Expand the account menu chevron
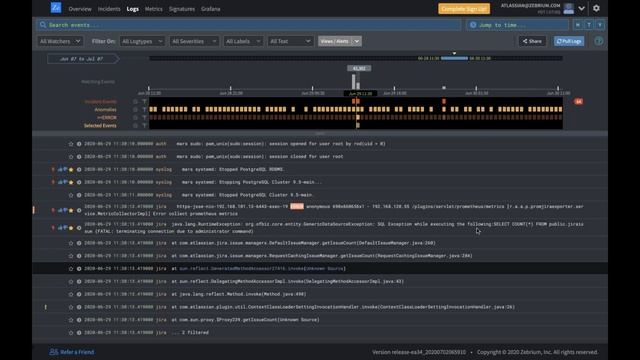Viewport: 640px width, 360px height. pos(582,9)
